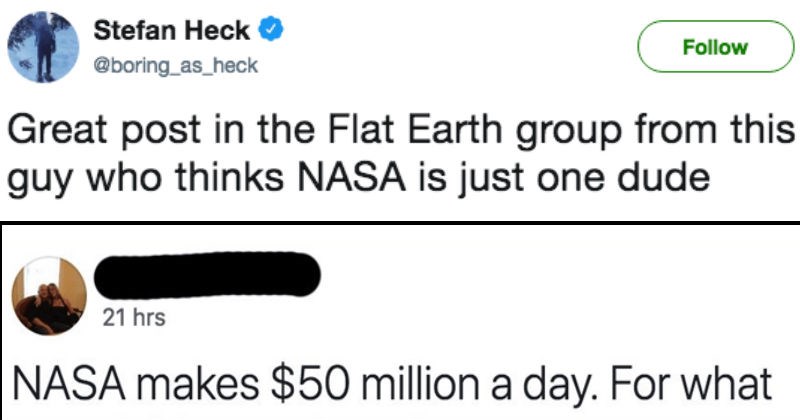Image resolution: width=800 pixels, height=420 pixels.
Task: Click the blacked-out poster name bar
Action: point(207,275)
